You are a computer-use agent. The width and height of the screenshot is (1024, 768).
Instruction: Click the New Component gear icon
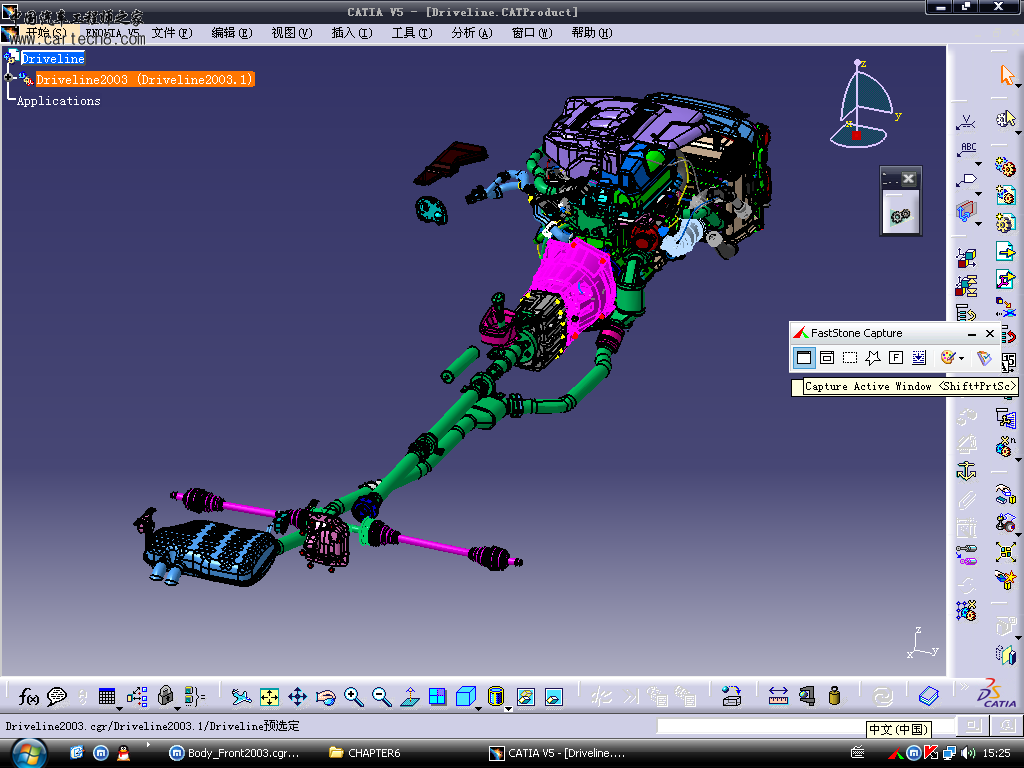(x=1005, y=166)
